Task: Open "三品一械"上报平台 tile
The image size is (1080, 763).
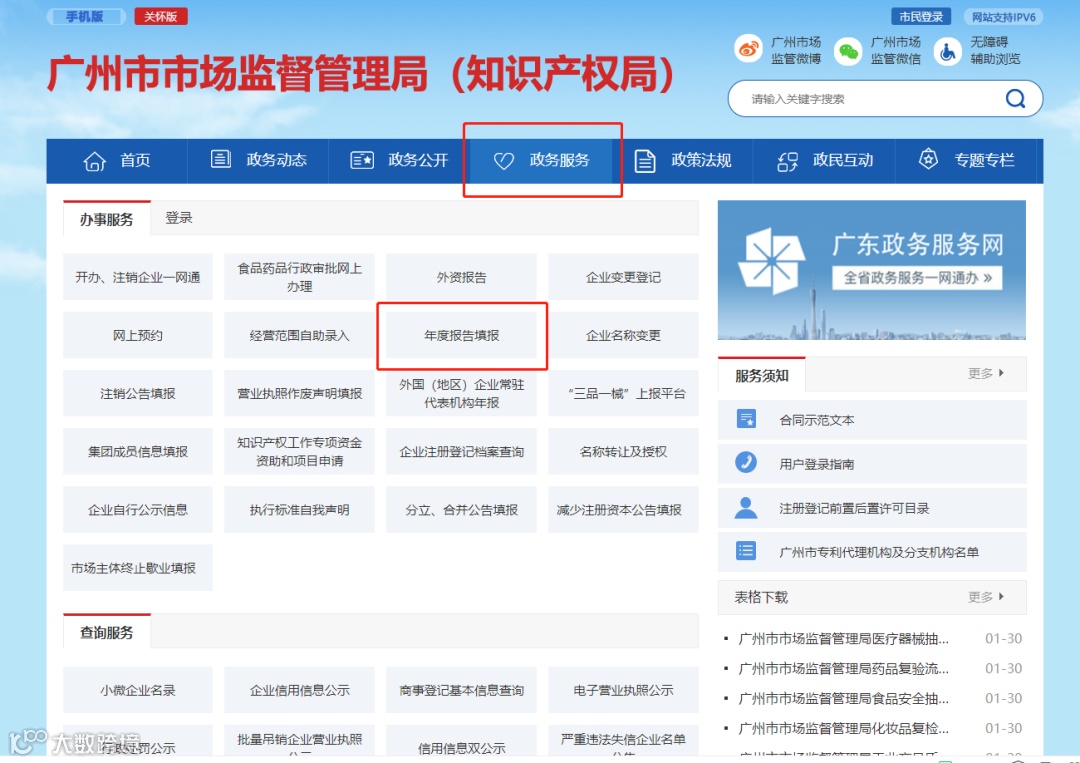Action: point(623,393)
